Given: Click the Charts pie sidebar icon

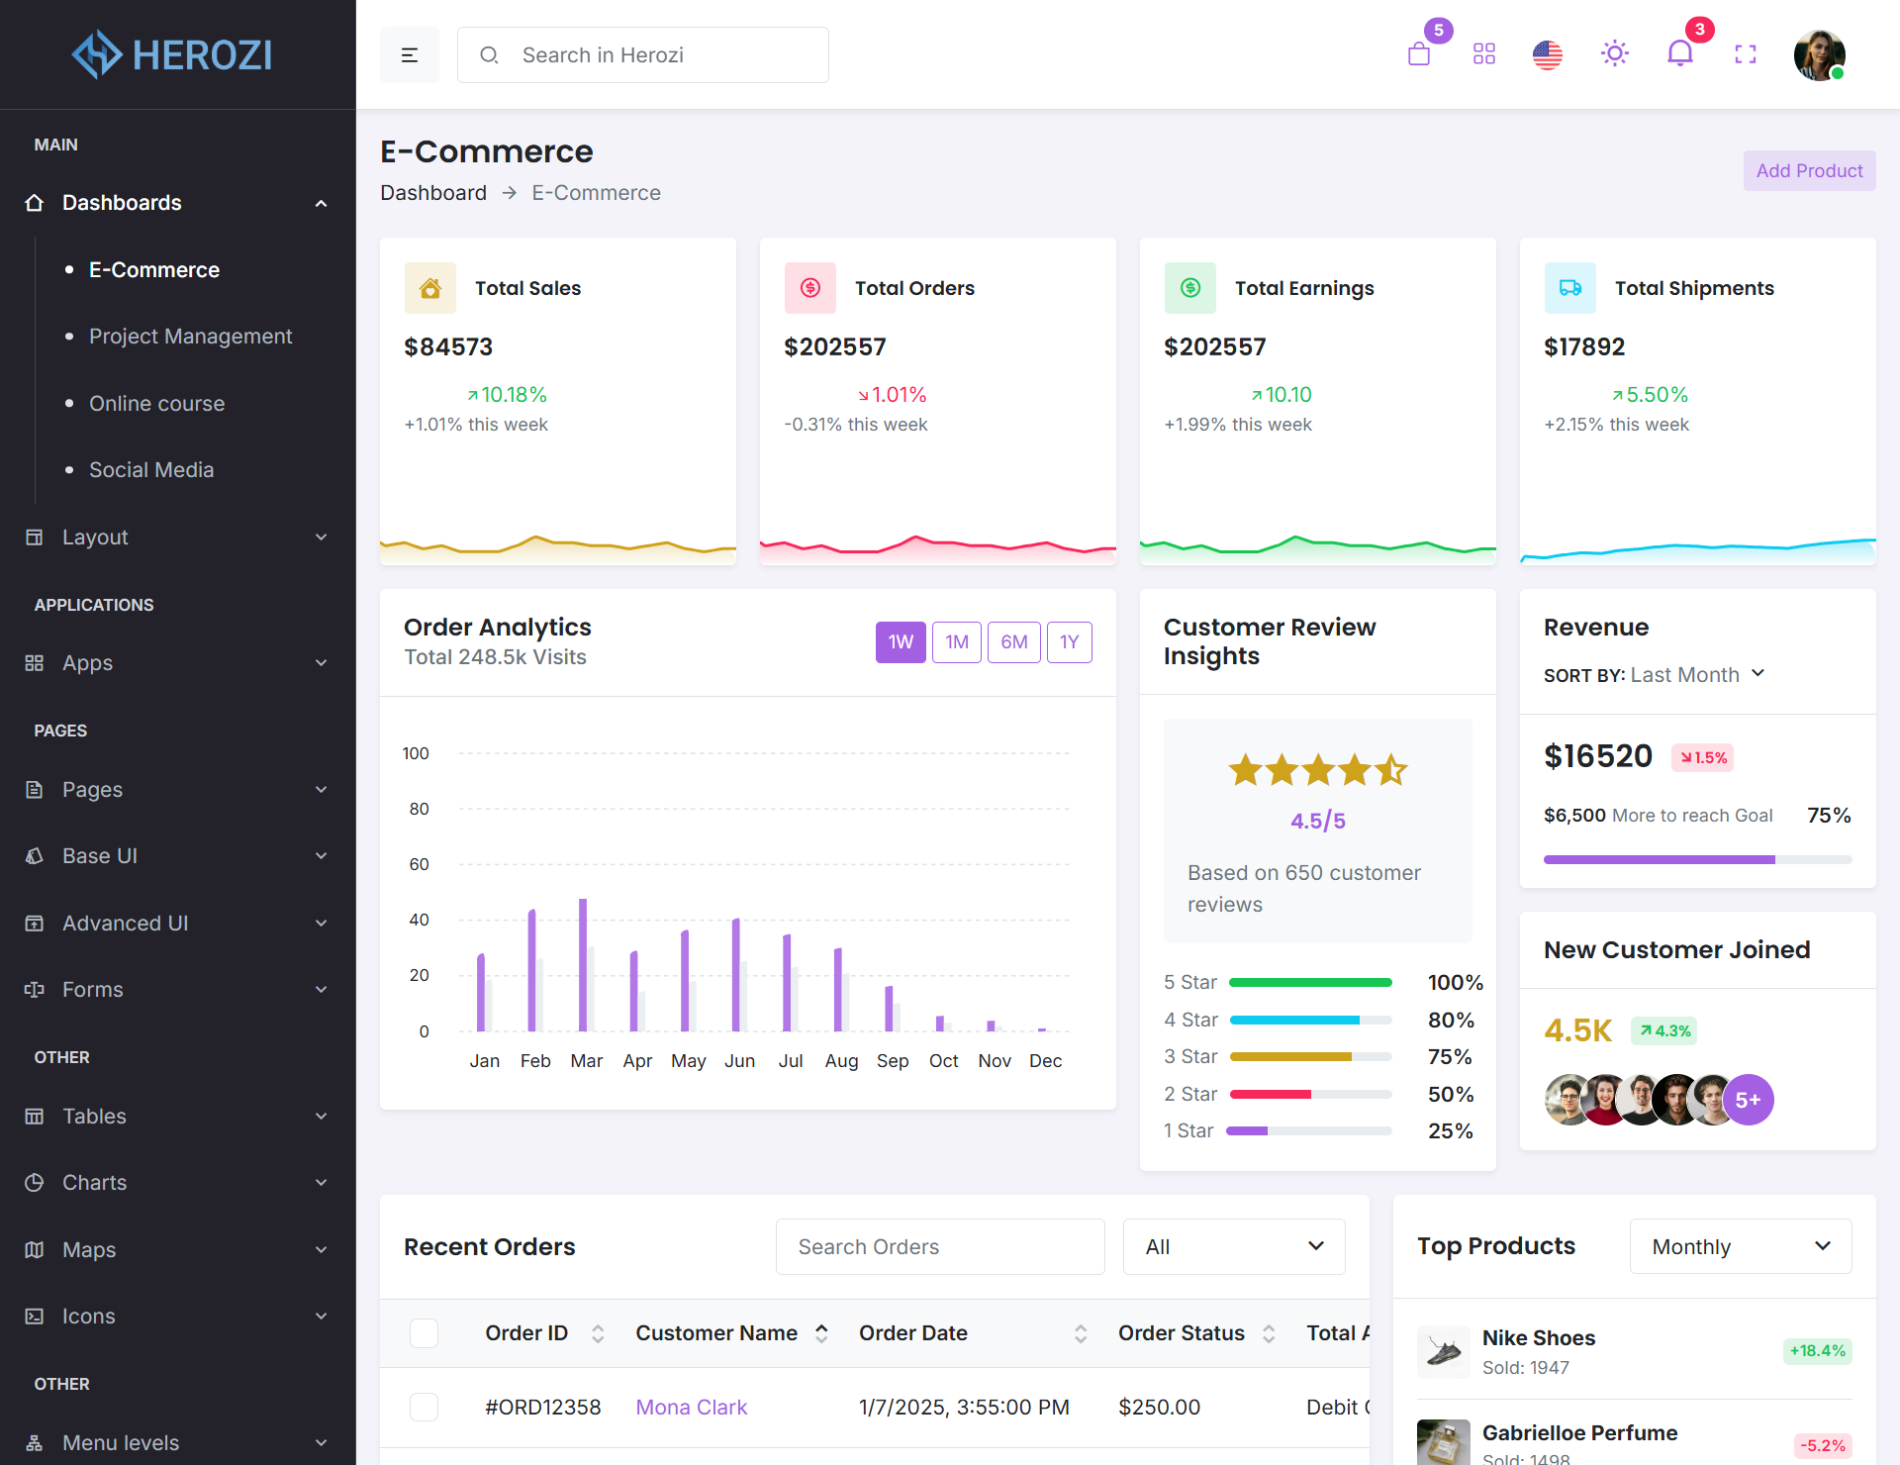Looking at the screenshot, I should tap(34, 1182).
